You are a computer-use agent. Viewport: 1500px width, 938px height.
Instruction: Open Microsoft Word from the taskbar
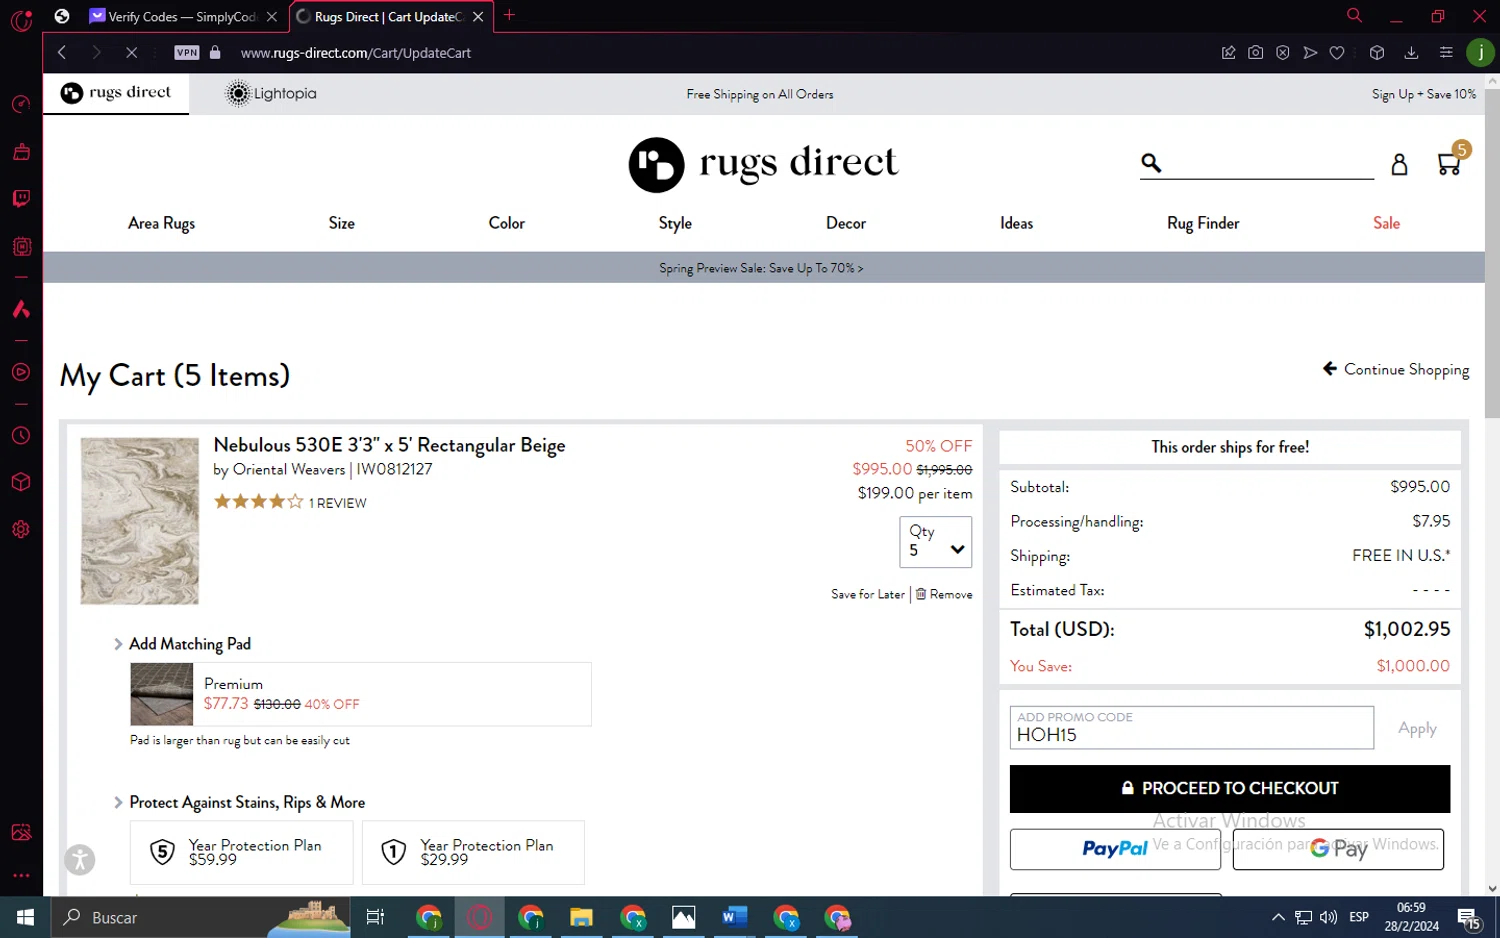point(734,917)
